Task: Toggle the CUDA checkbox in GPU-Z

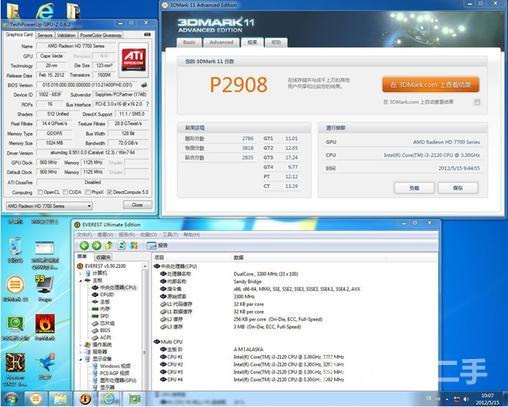Action: (x=65, y=192)
